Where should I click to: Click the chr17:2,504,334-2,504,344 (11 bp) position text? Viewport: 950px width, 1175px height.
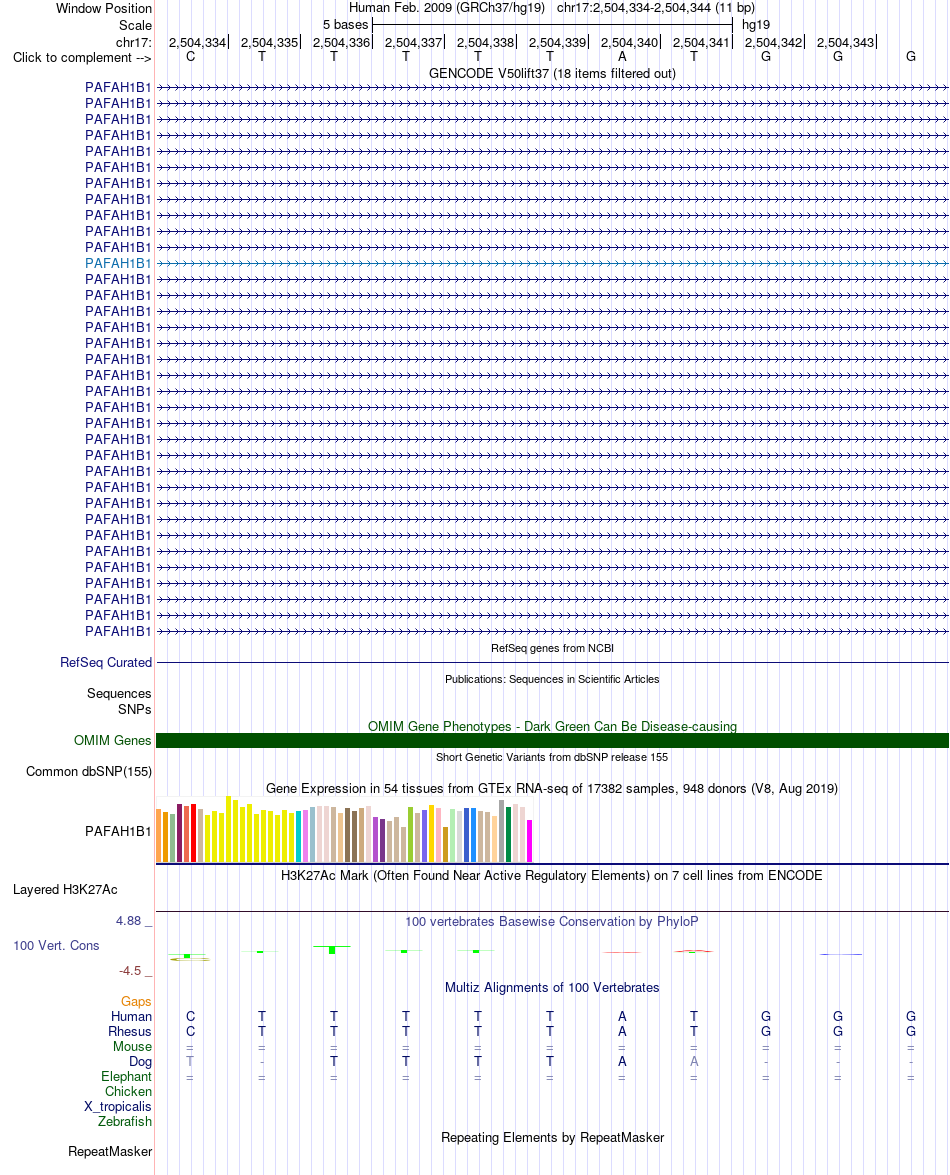pyautogui.click(x=656, y=7)
